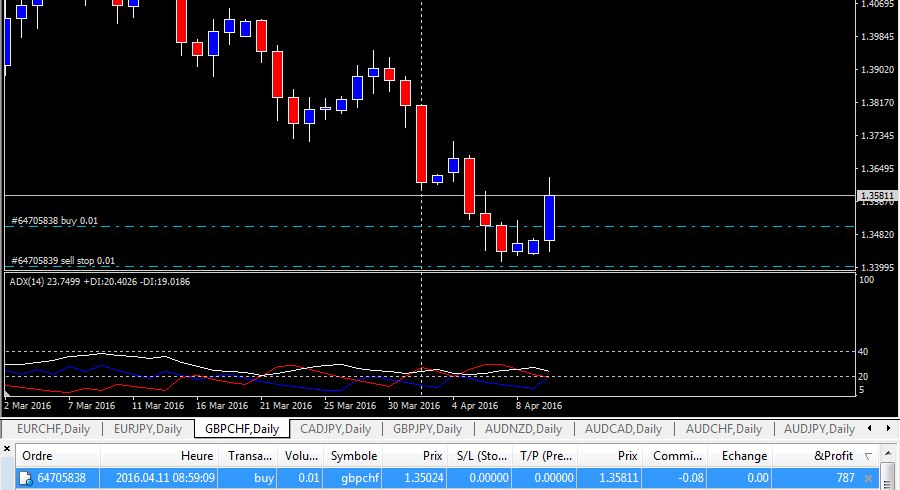Image resolution: width=900 pixels, height=490 pixels.
Task: Select the #64705839 sell stop order line
Action: click(63, 261)
